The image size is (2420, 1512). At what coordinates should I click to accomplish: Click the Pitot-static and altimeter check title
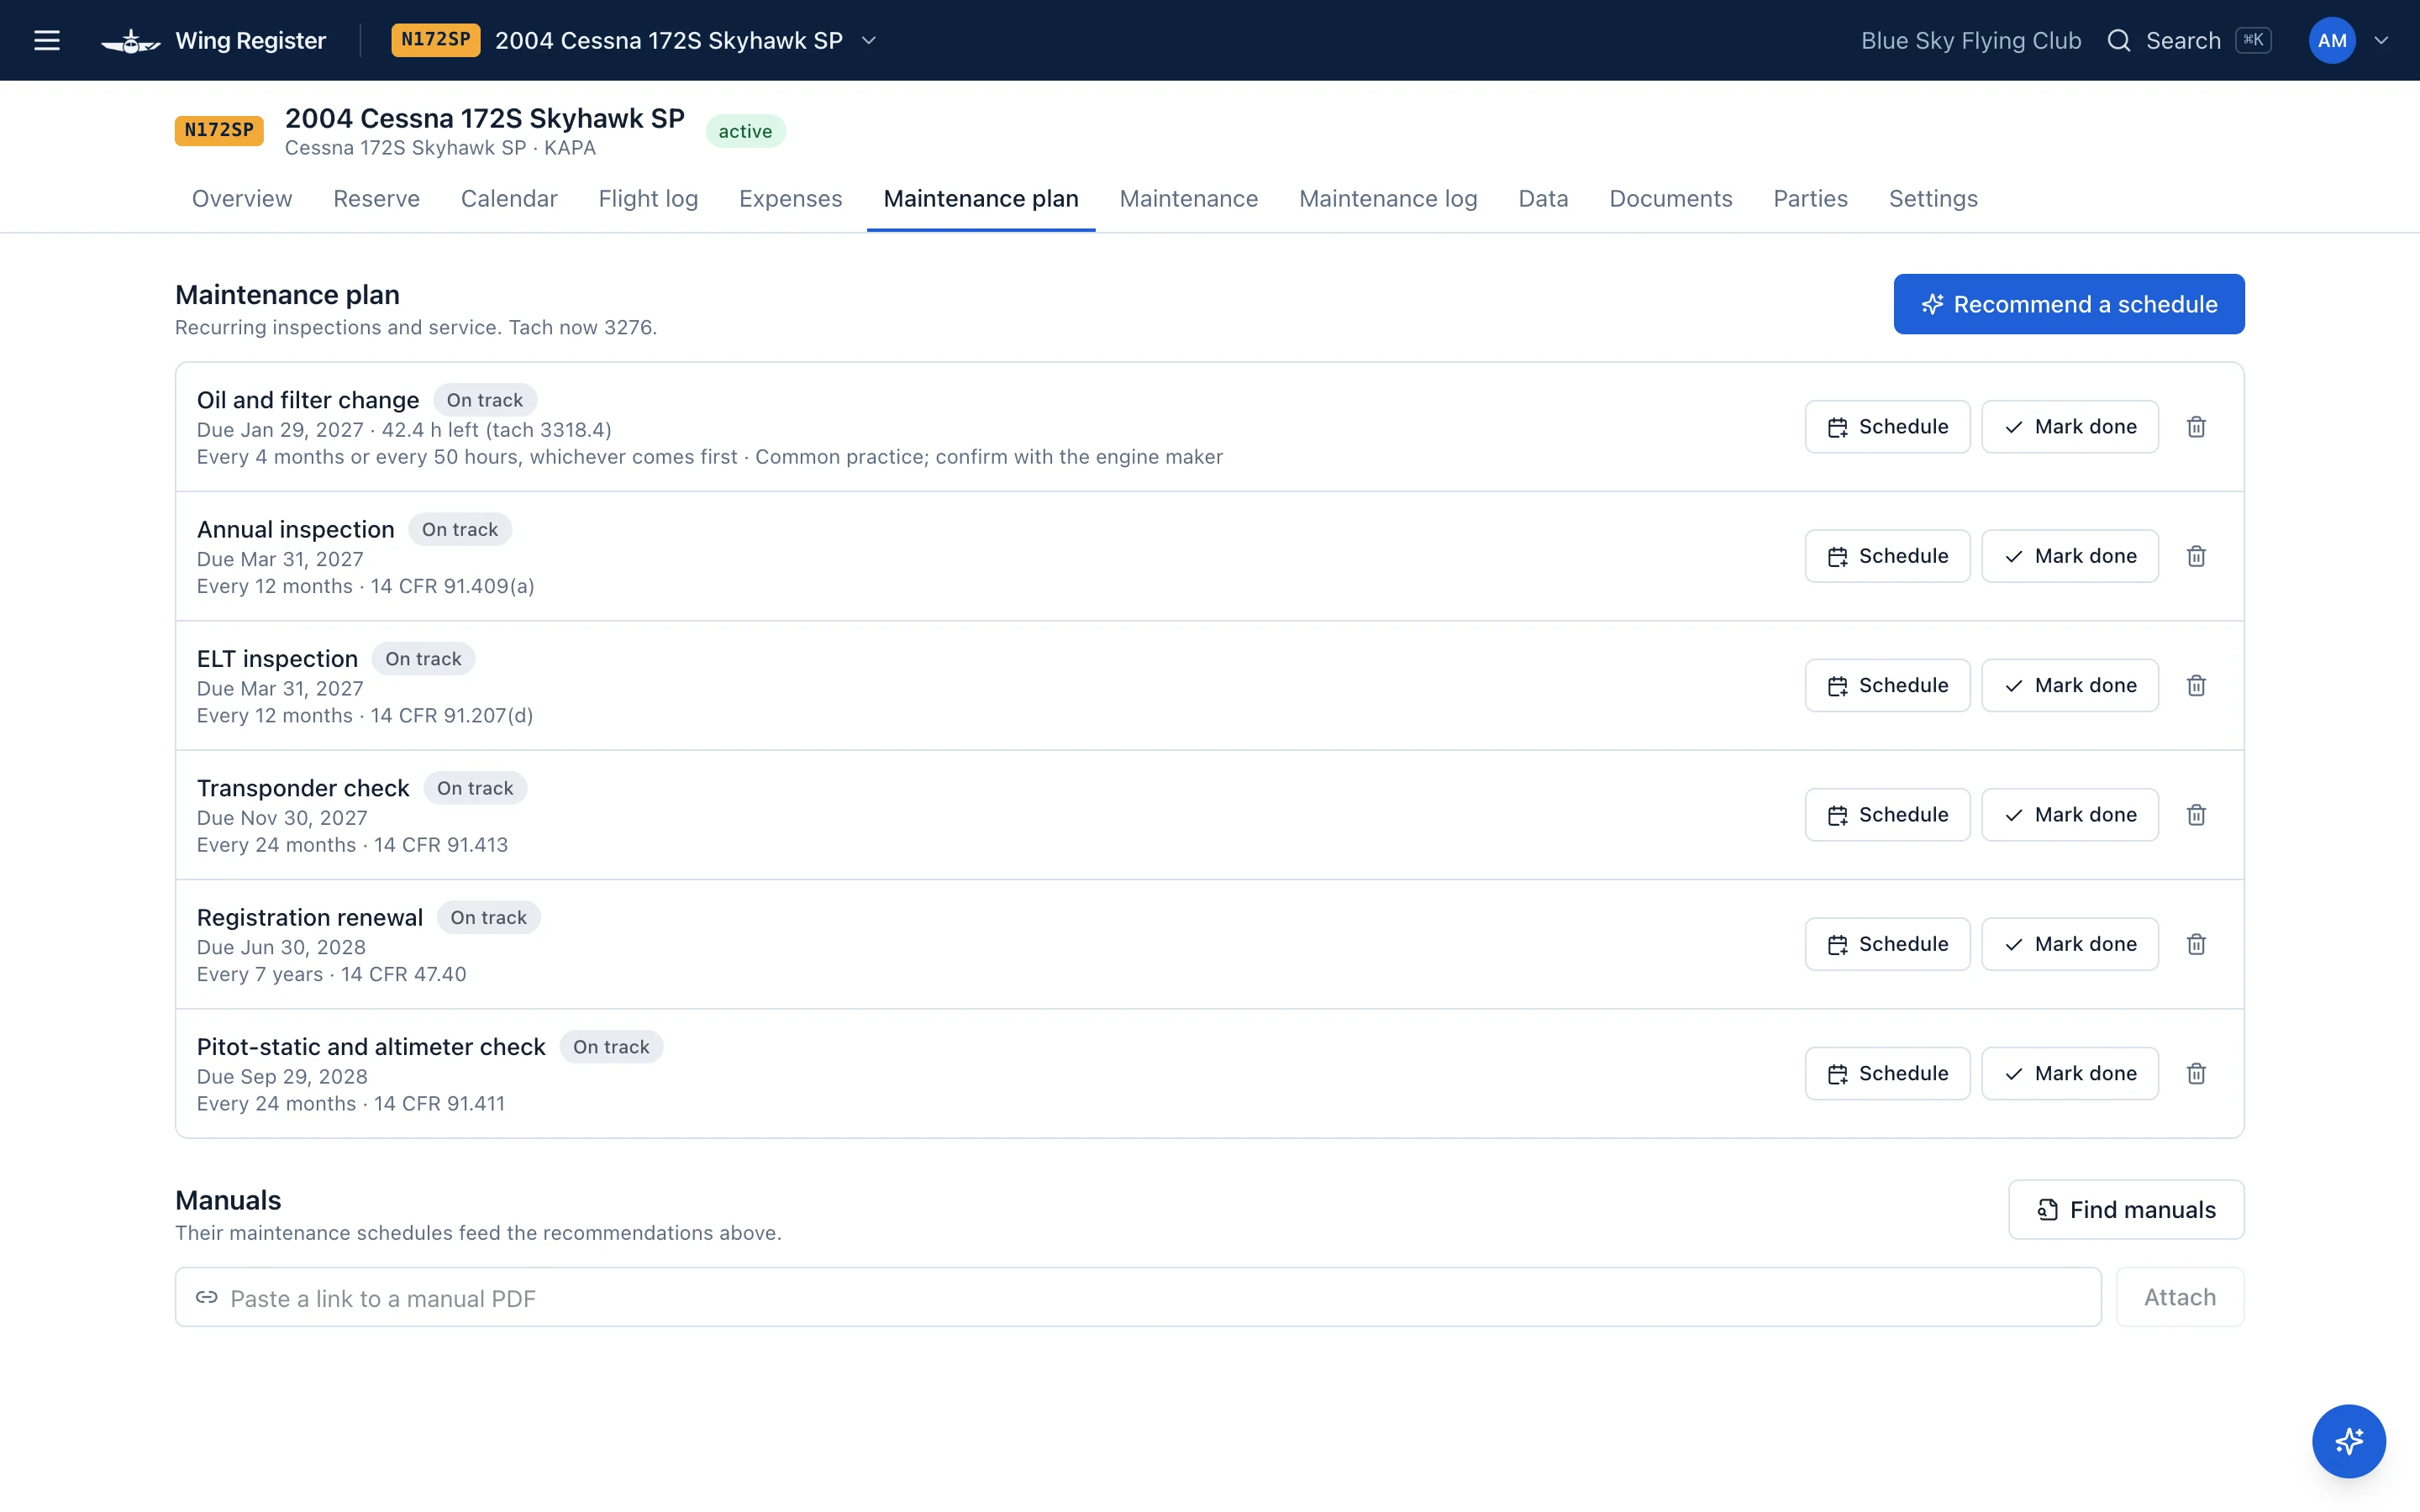click(371, 1047)
